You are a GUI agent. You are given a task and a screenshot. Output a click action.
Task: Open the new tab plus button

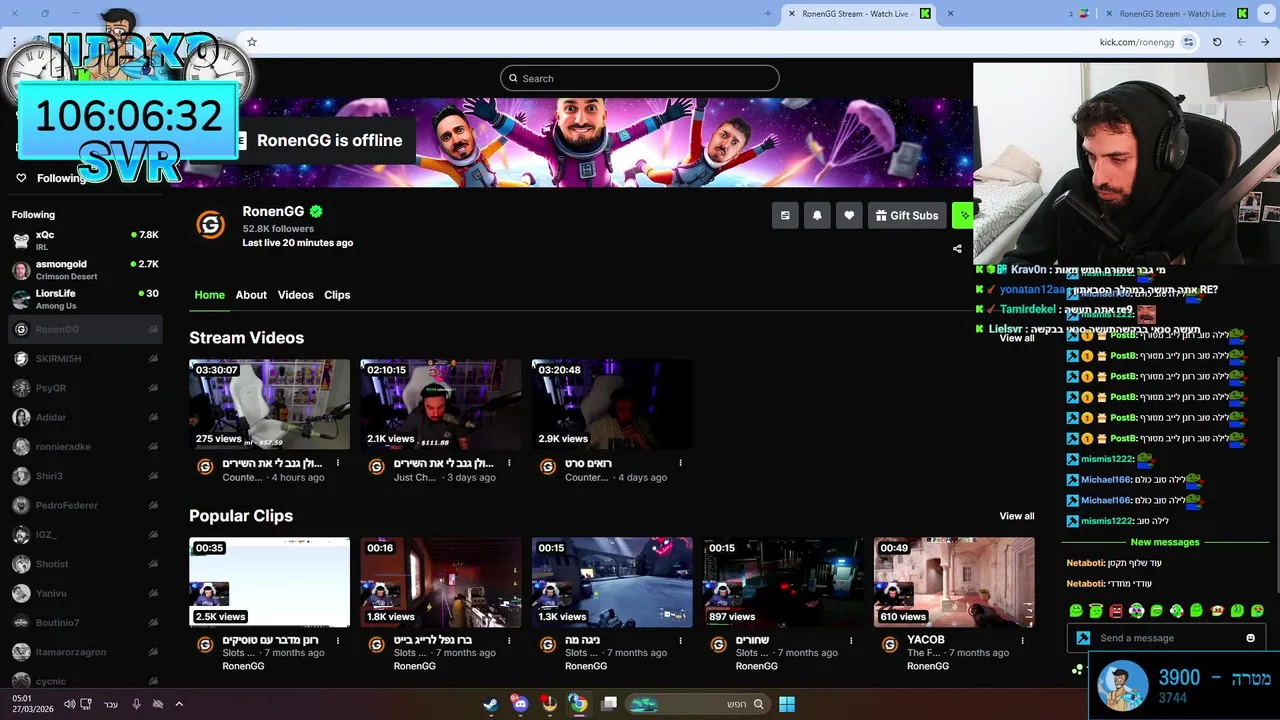pyautogui.click(x=768, y=13)
